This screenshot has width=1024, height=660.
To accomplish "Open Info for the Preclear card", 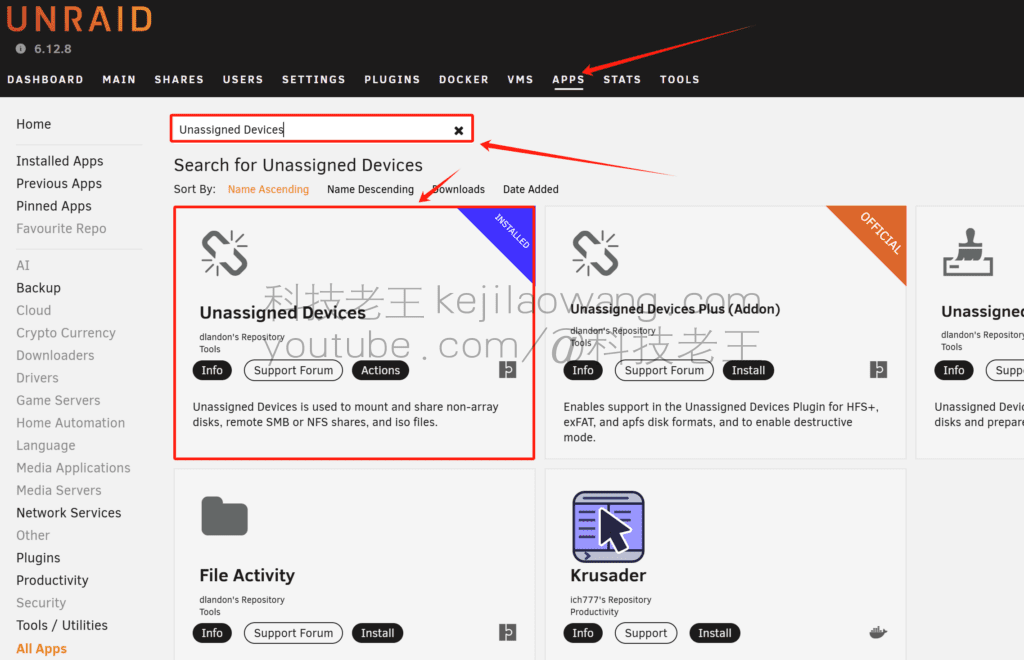I will (953, 370).
